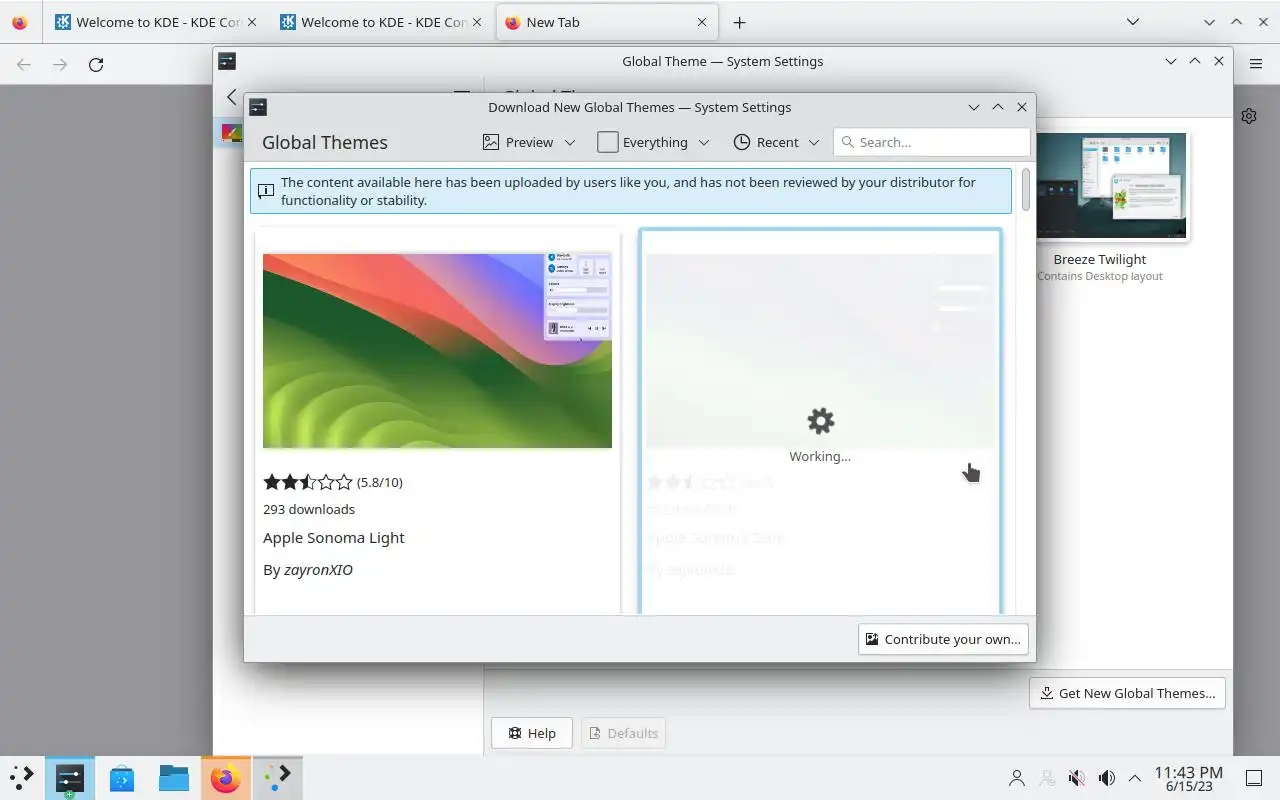
Task: Close the New Tab tab
Action: pyautogui.click(x=702, y=22)
